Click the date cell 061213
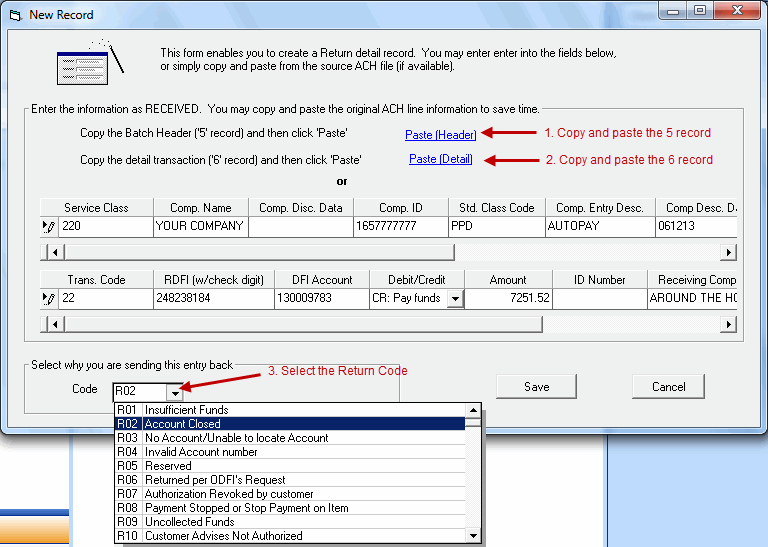The image size is (768, 547). tap(696, 227)
